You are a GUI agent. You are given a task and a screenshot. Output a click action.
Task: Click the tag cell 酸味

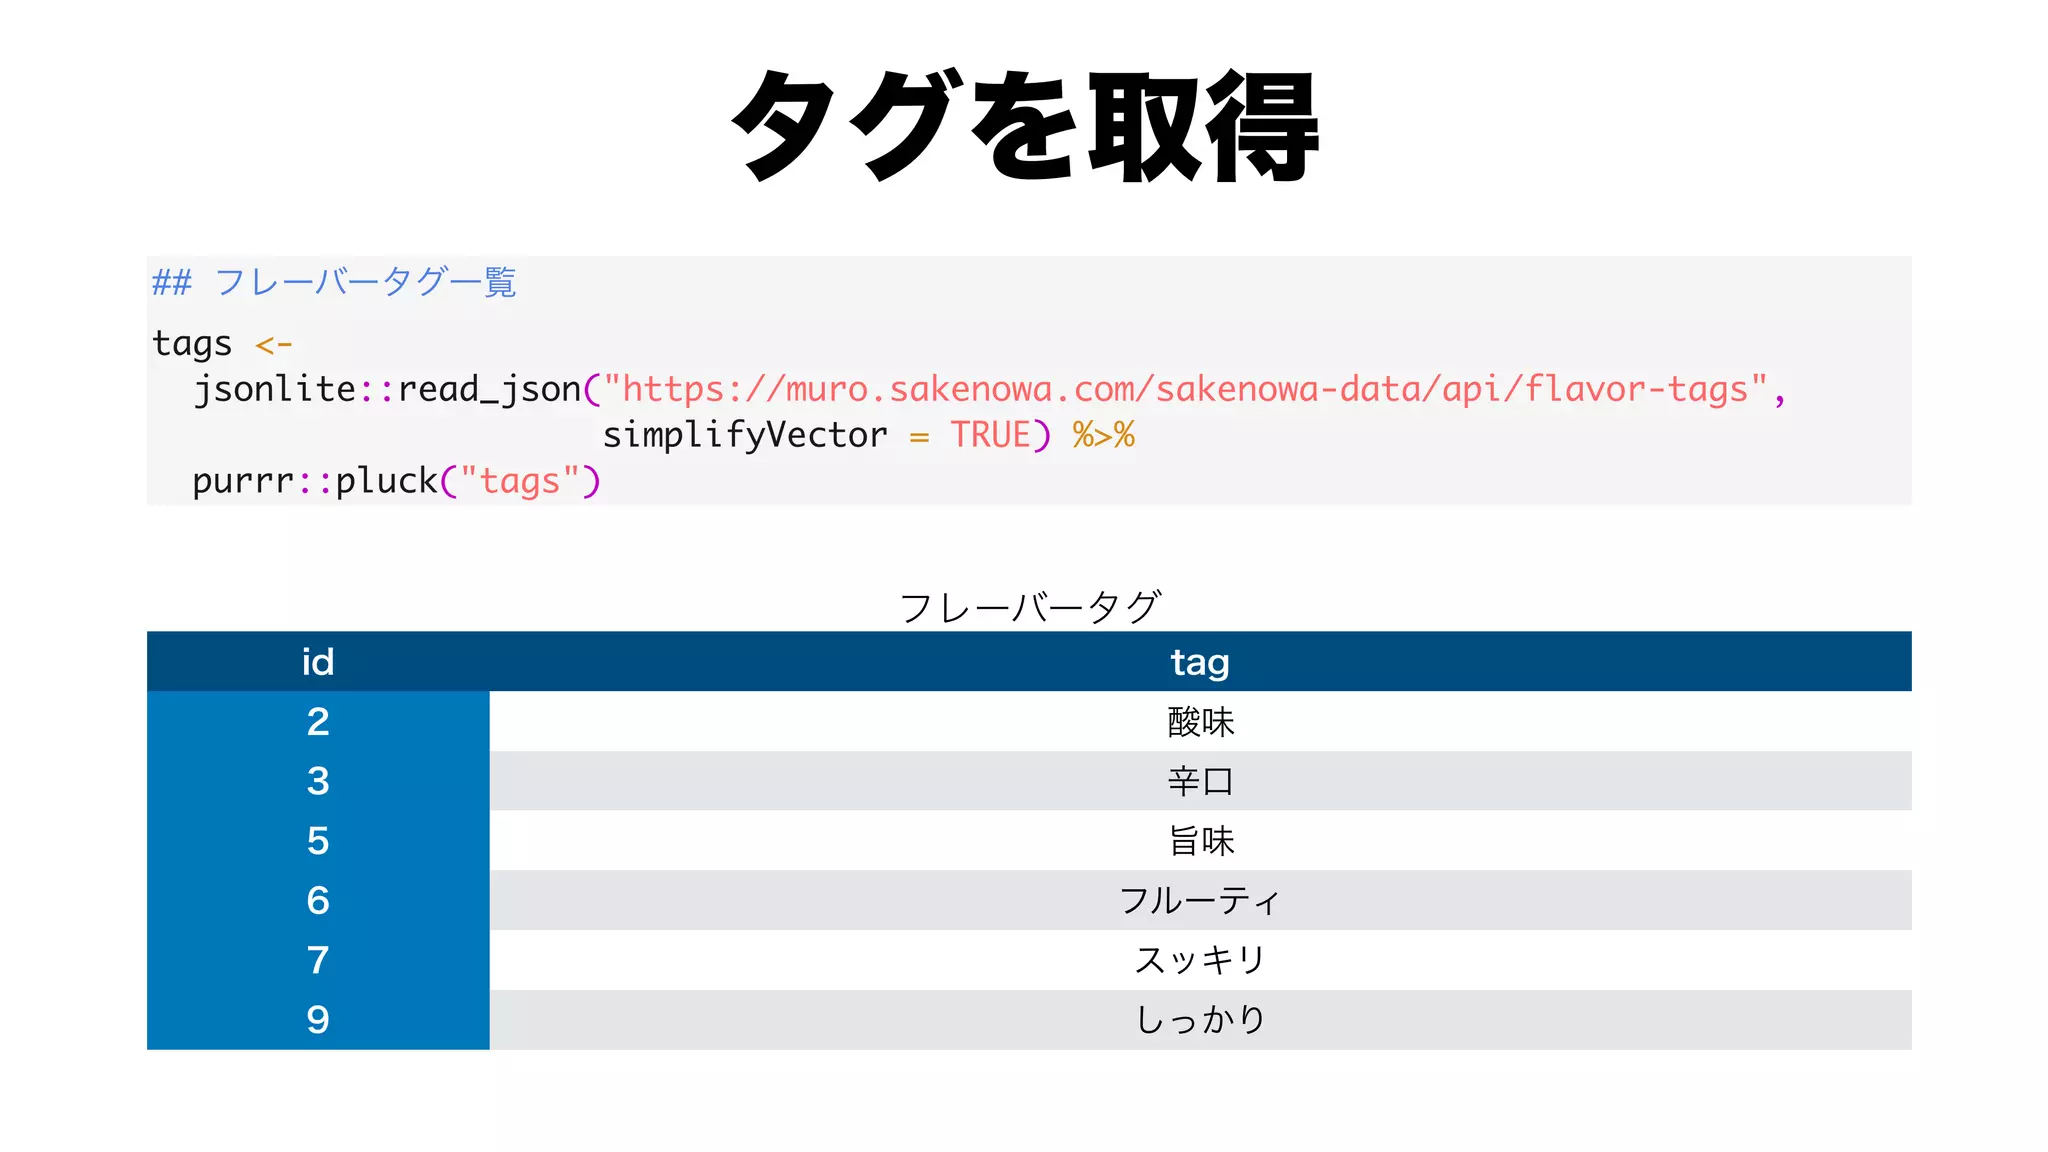pyautogui.click(x=1200, y=721)
